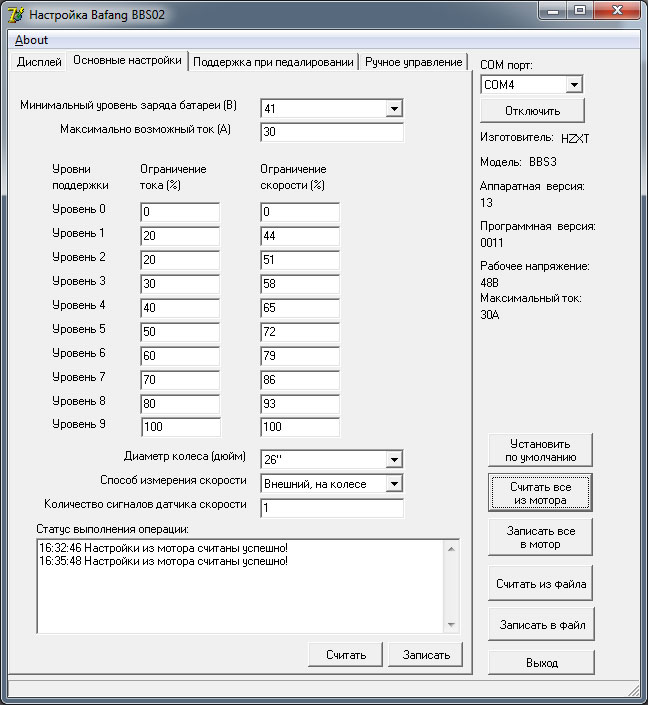Click the maximum current input field

click(x=331, y=133)
